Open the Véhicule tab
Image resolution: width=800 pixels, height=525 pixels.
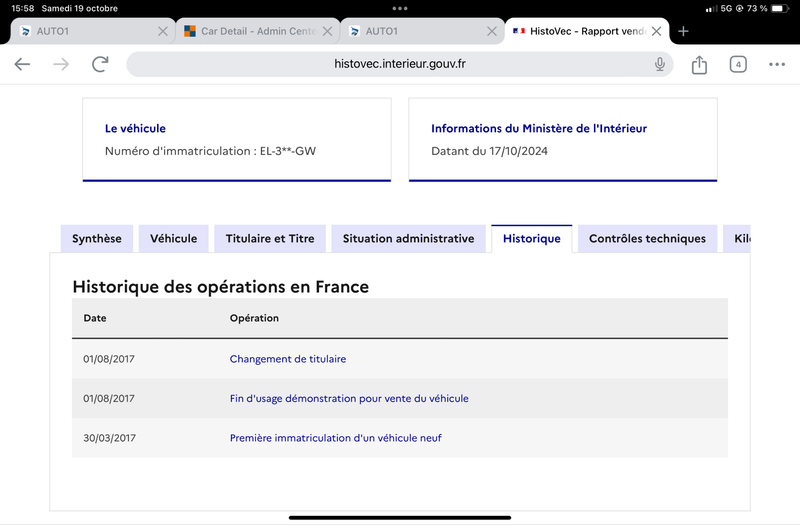pos(173,239)
